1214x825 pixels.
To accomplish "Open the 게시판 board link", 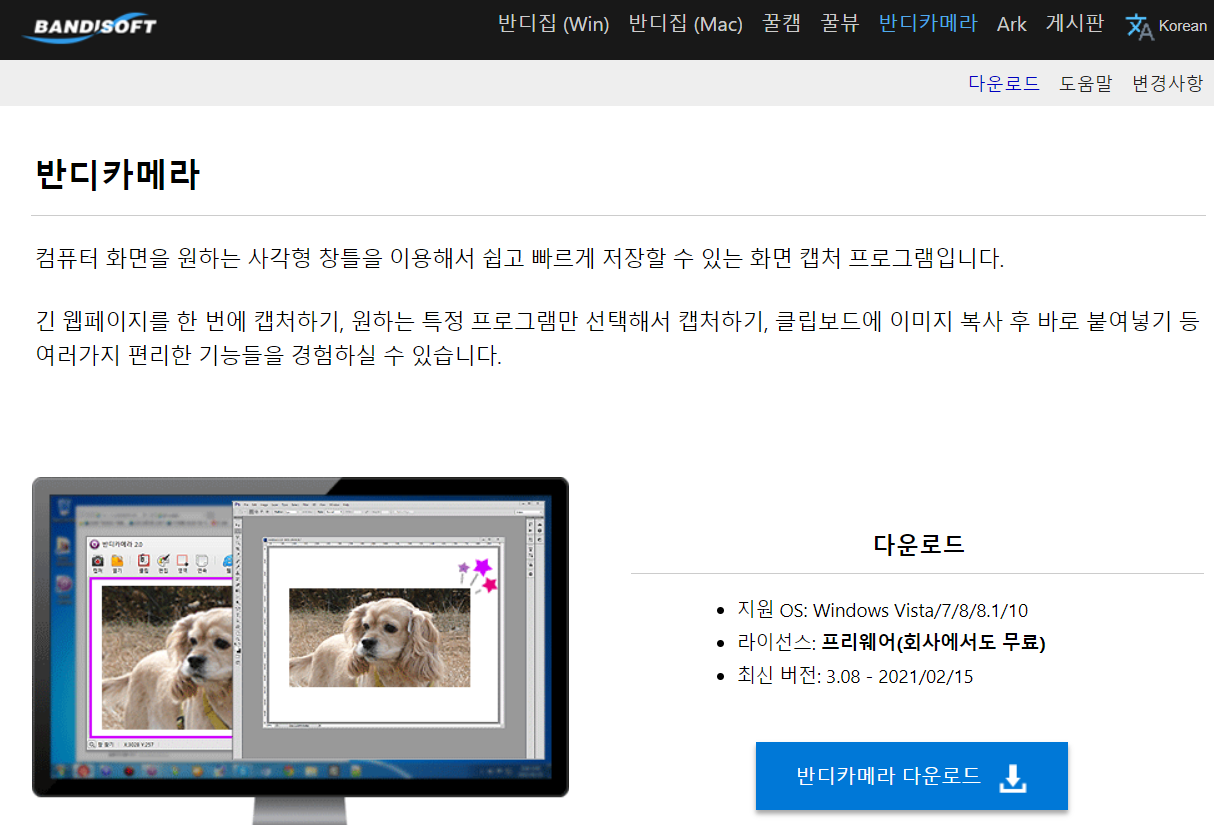I will click(1075, 24).
